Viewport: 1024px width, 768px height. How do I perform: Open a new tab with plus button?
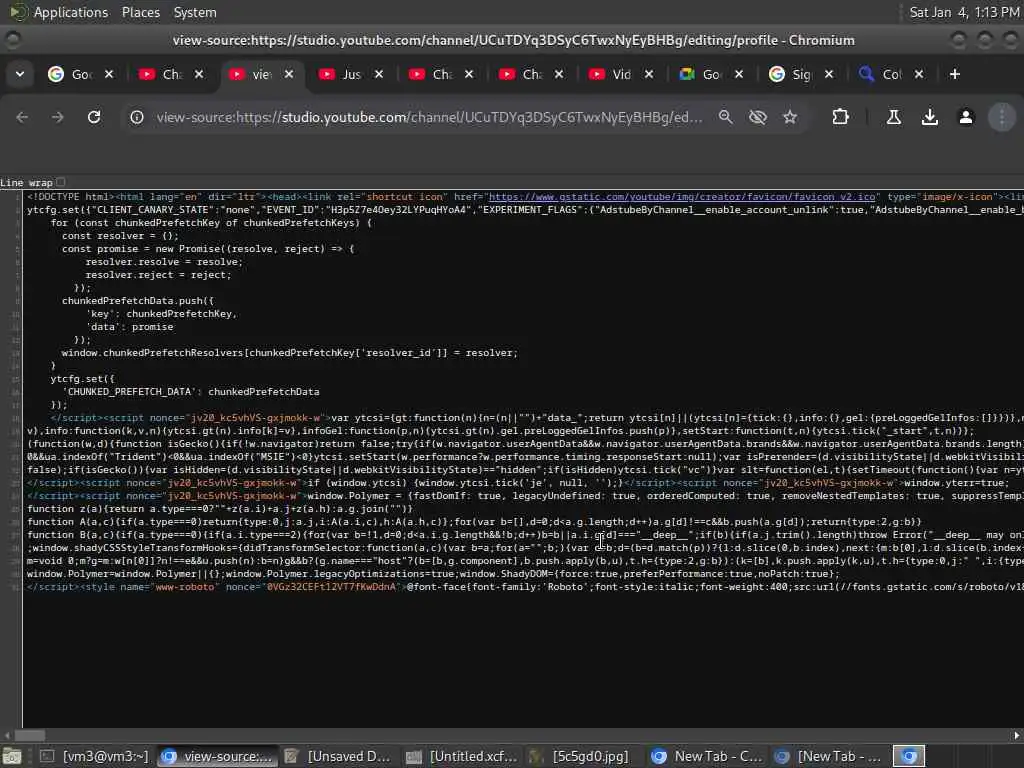coord(955,74)
